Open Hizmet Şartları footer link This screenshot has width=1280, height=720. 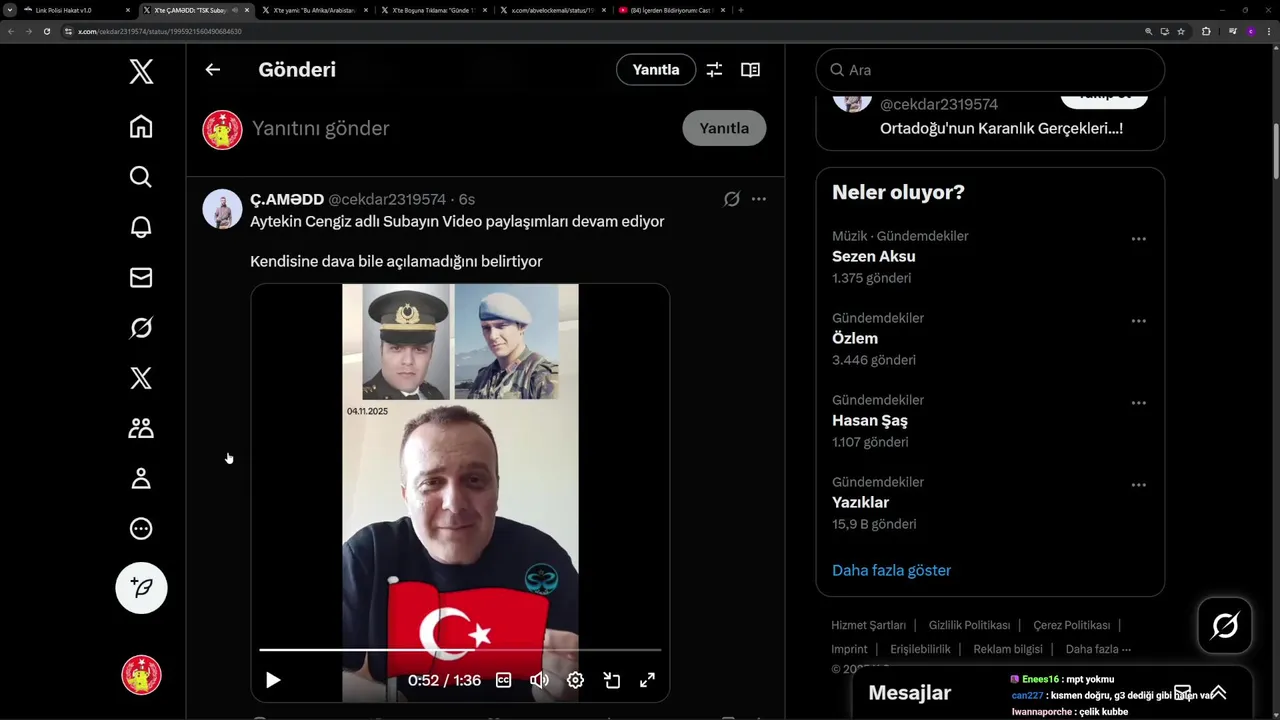868,625
